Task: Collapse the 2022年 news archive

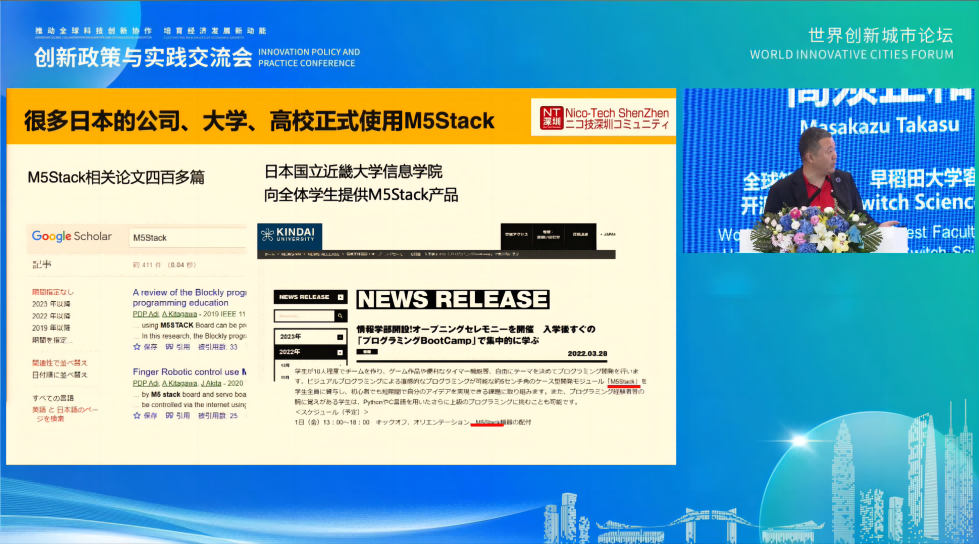Action: coord(340,352)
